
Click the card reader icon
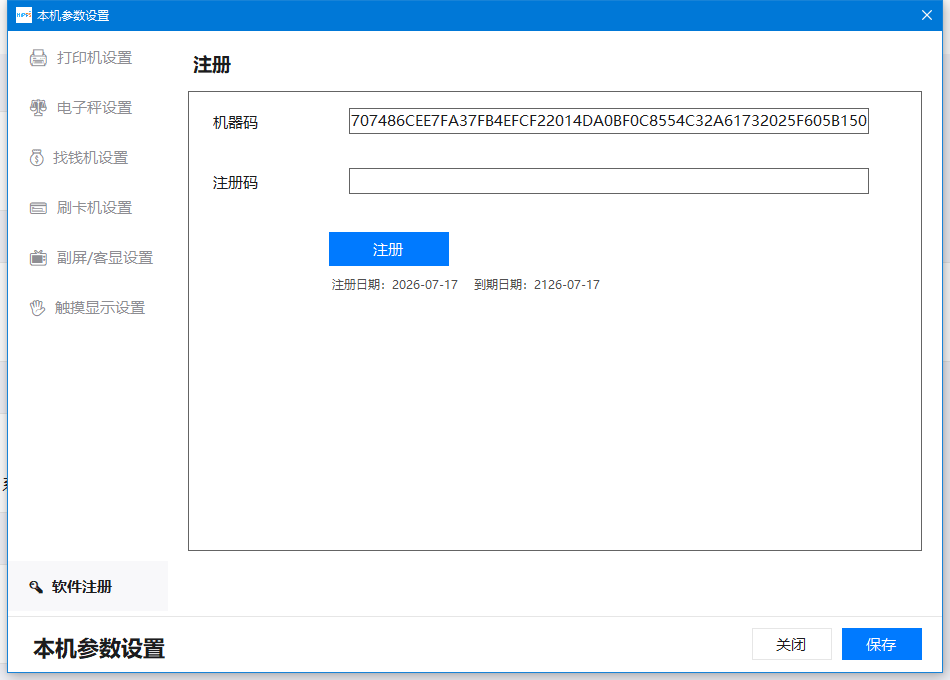pyautogui.click(x=38, y=208)
